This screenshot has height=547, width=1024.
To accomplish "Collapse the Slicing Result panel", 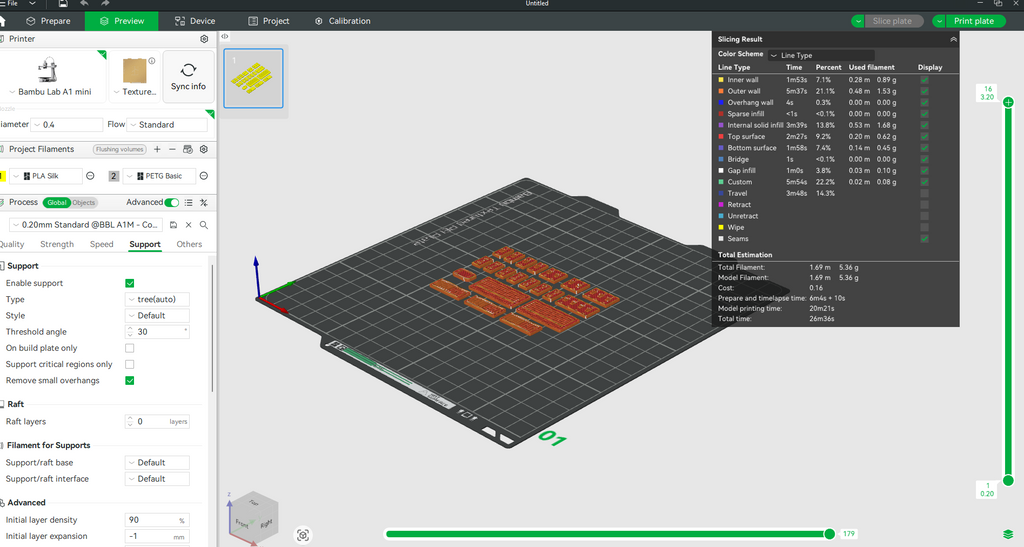I will click(x=953, y=39).
